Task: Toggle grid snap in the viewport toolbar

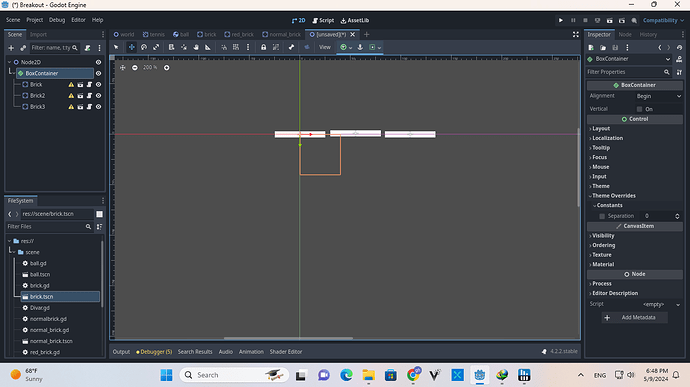Action: 236,47
